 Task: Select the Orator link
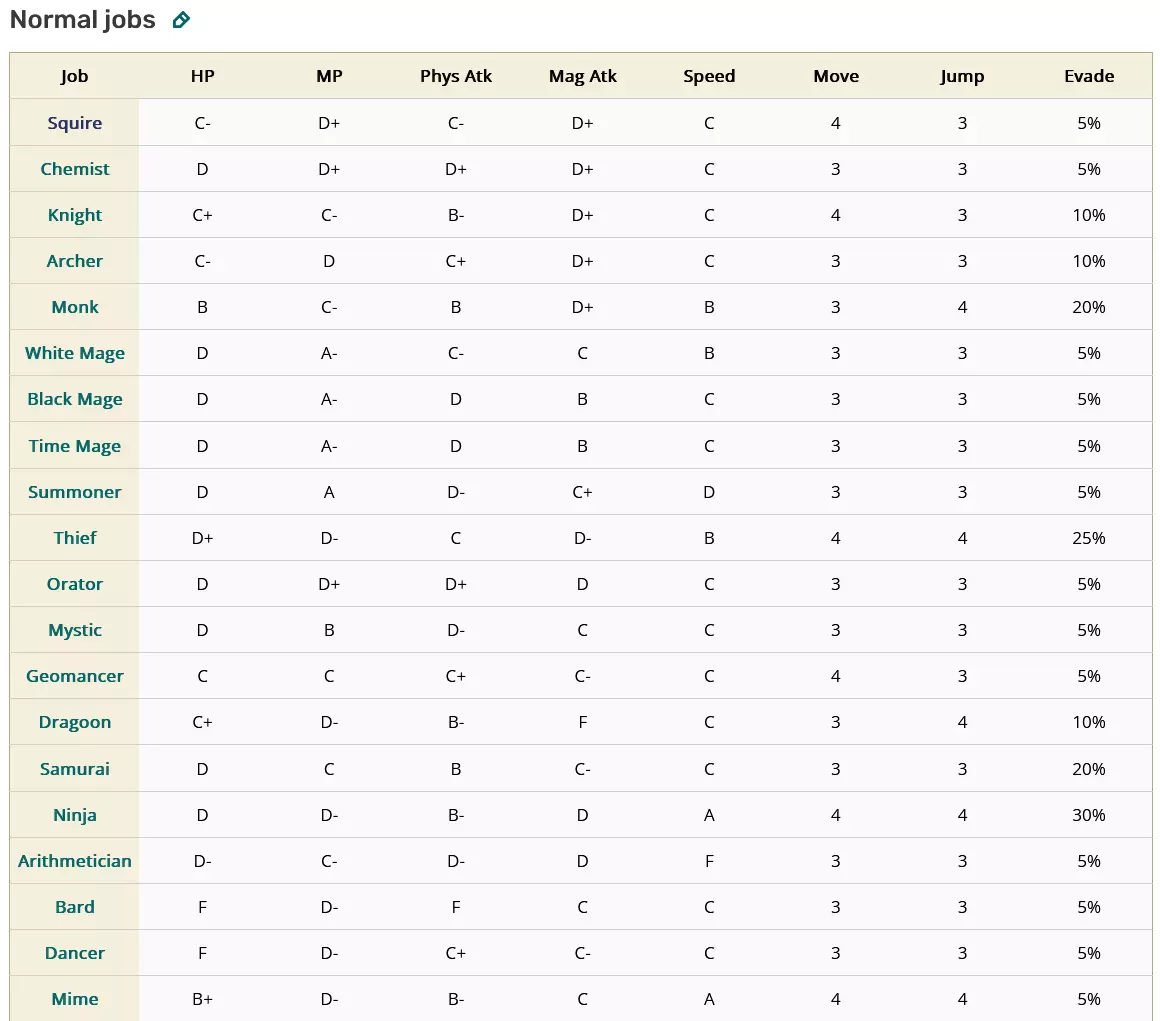[75, 584]
